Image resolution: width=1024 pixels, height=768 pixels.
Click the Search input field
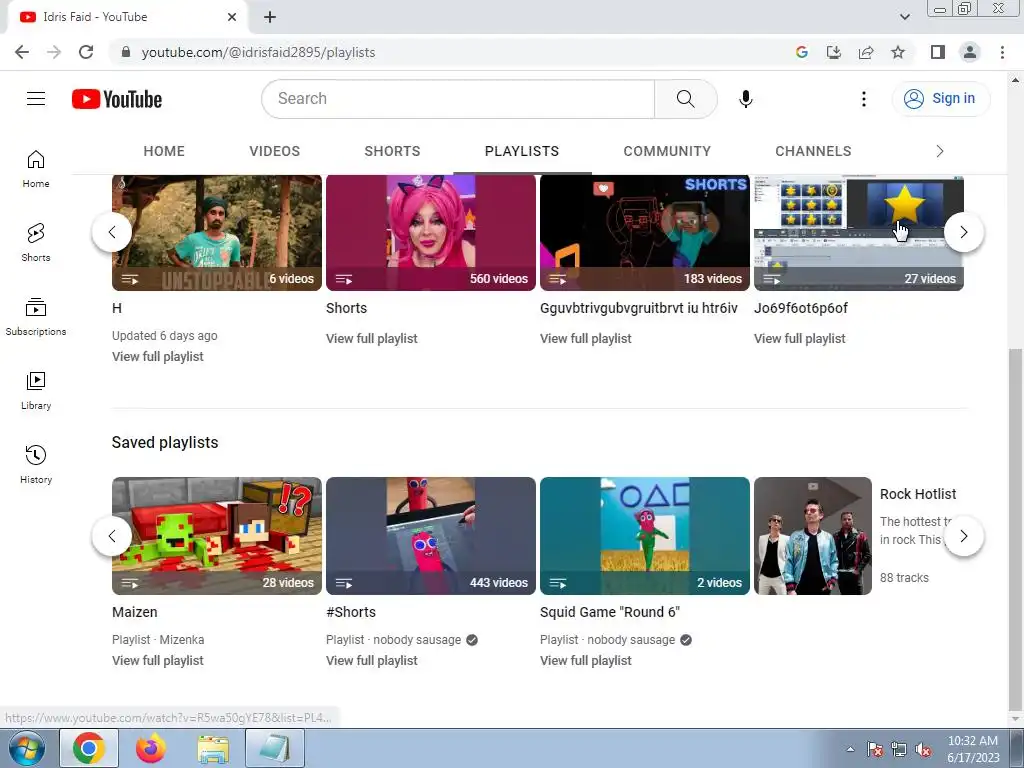point(458,99)
